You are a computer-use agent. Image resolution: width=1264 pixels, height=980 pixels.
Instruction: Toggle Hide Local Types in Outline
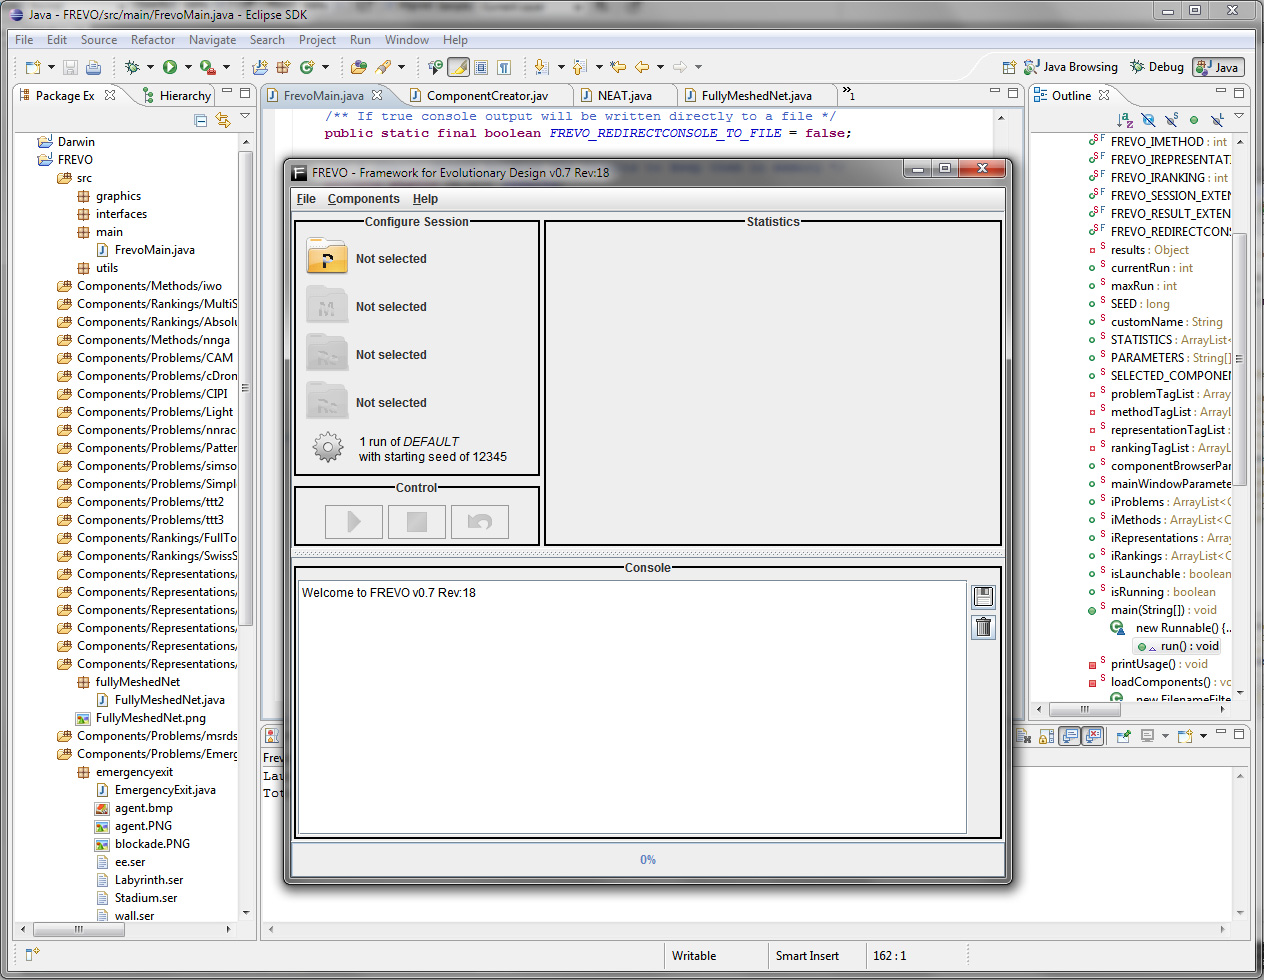tap(1217, 120)
